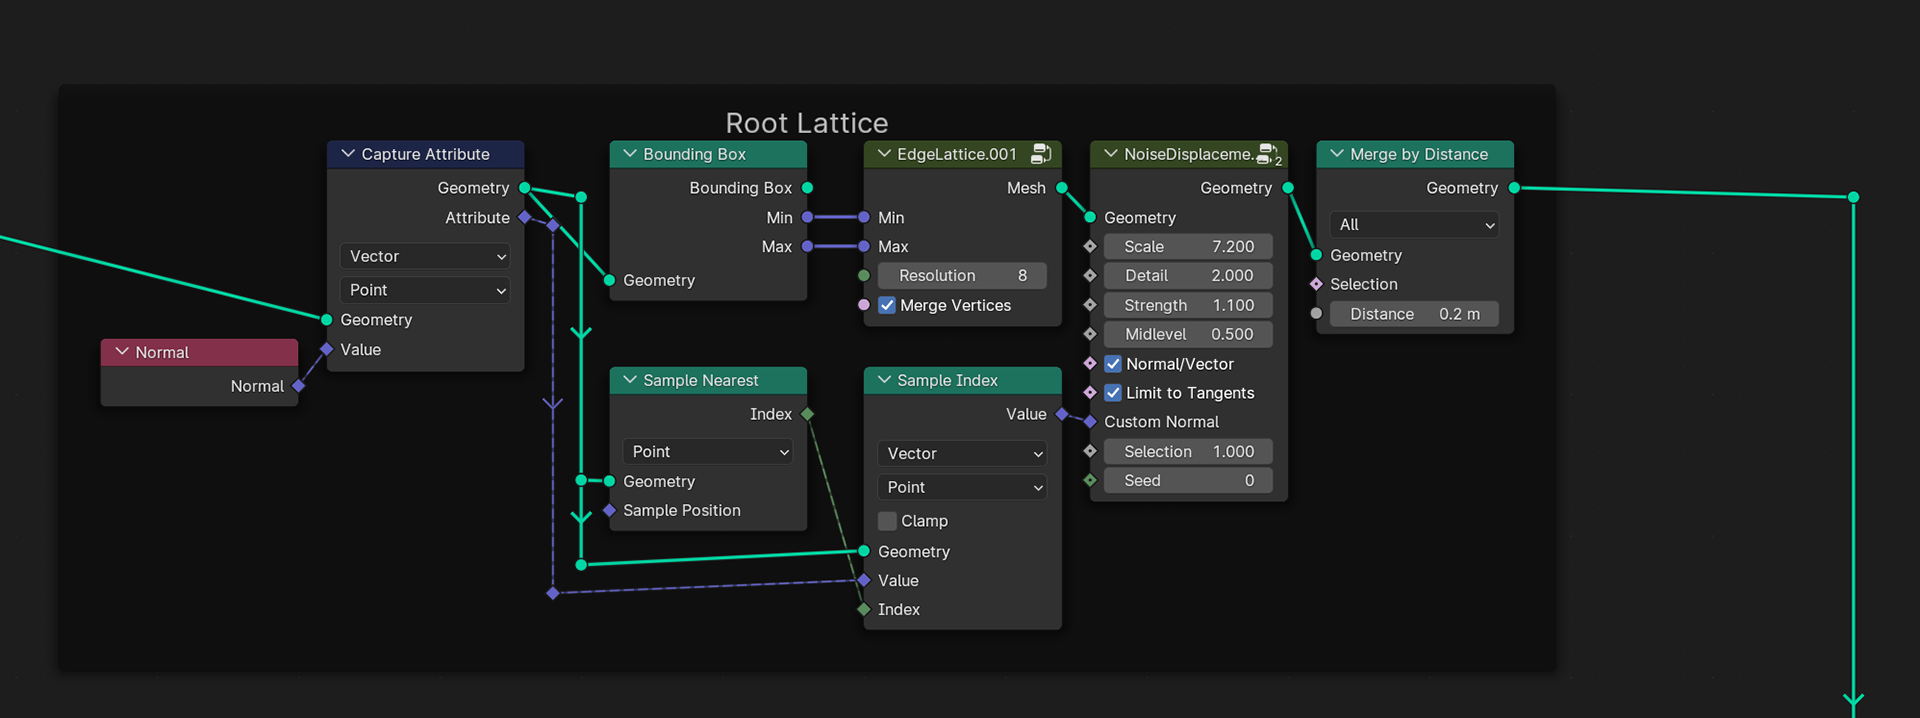Viewport: 1920px width, 718px height.
Task: Click the Bounding Box Geometry input socket
Action: pos(609,280)
